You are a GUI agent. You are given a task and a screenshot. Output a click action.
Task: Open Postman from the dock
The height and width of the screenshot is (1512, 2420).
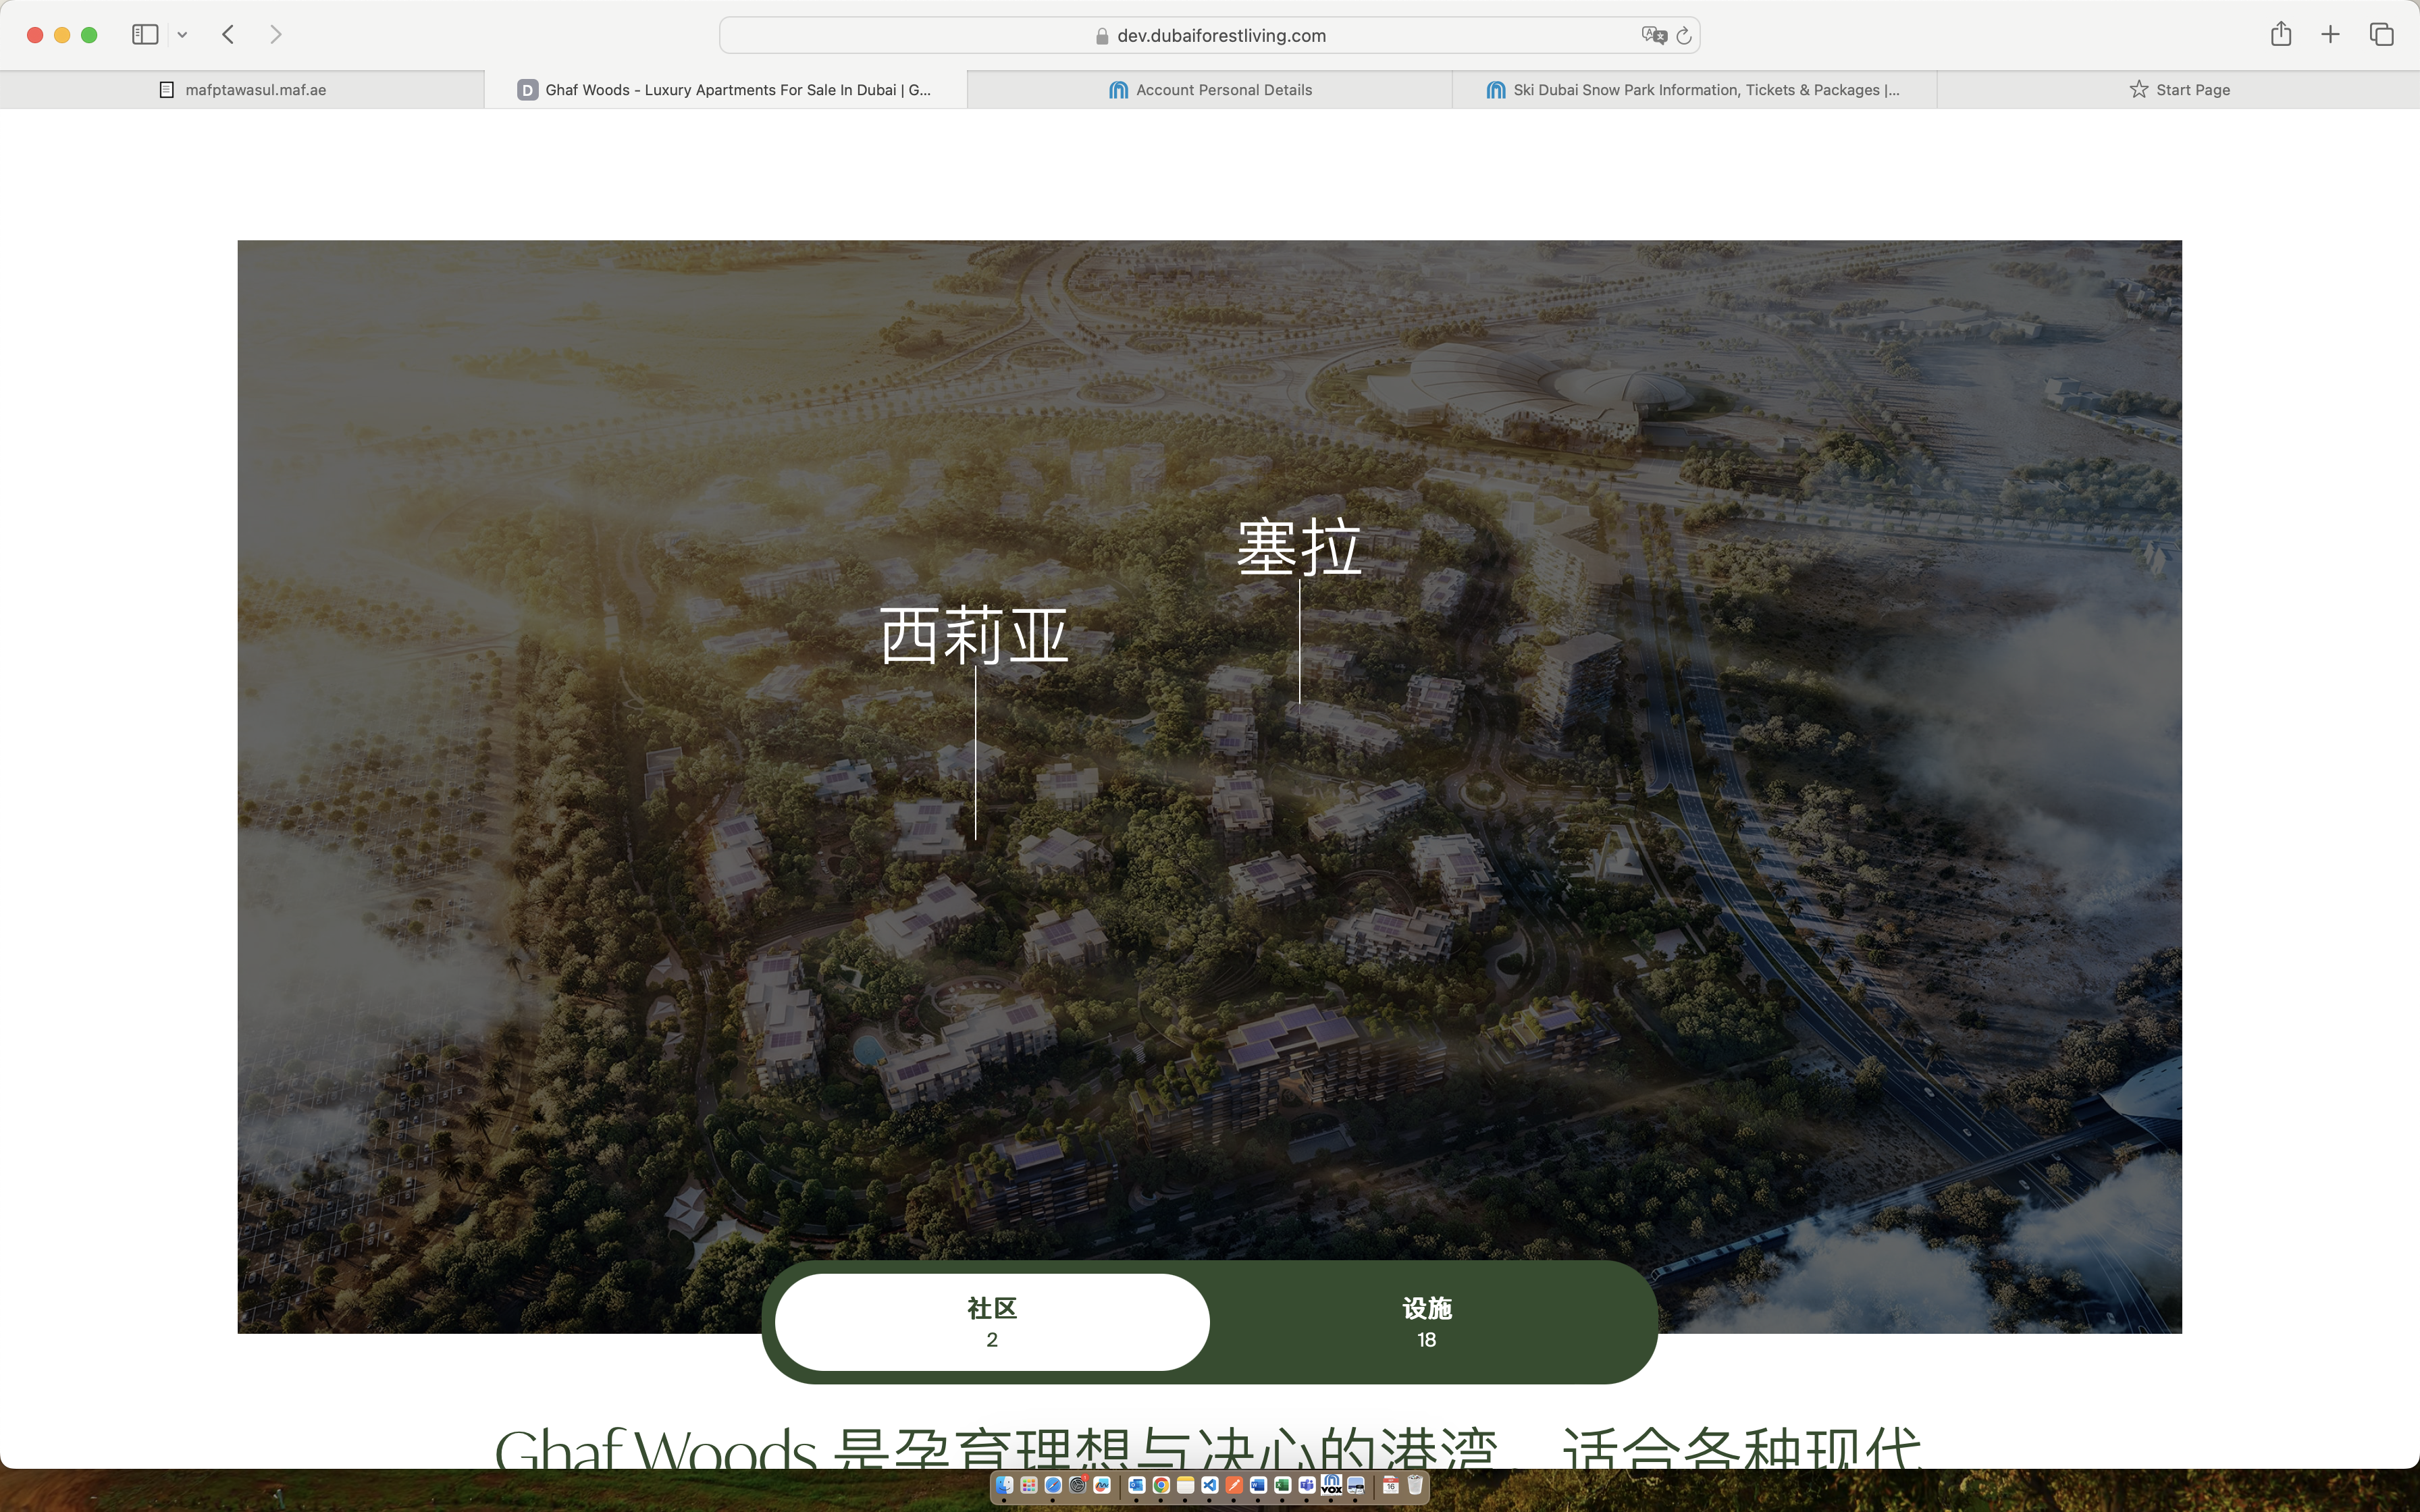pyautogui.click(x=1234, y=1485)
